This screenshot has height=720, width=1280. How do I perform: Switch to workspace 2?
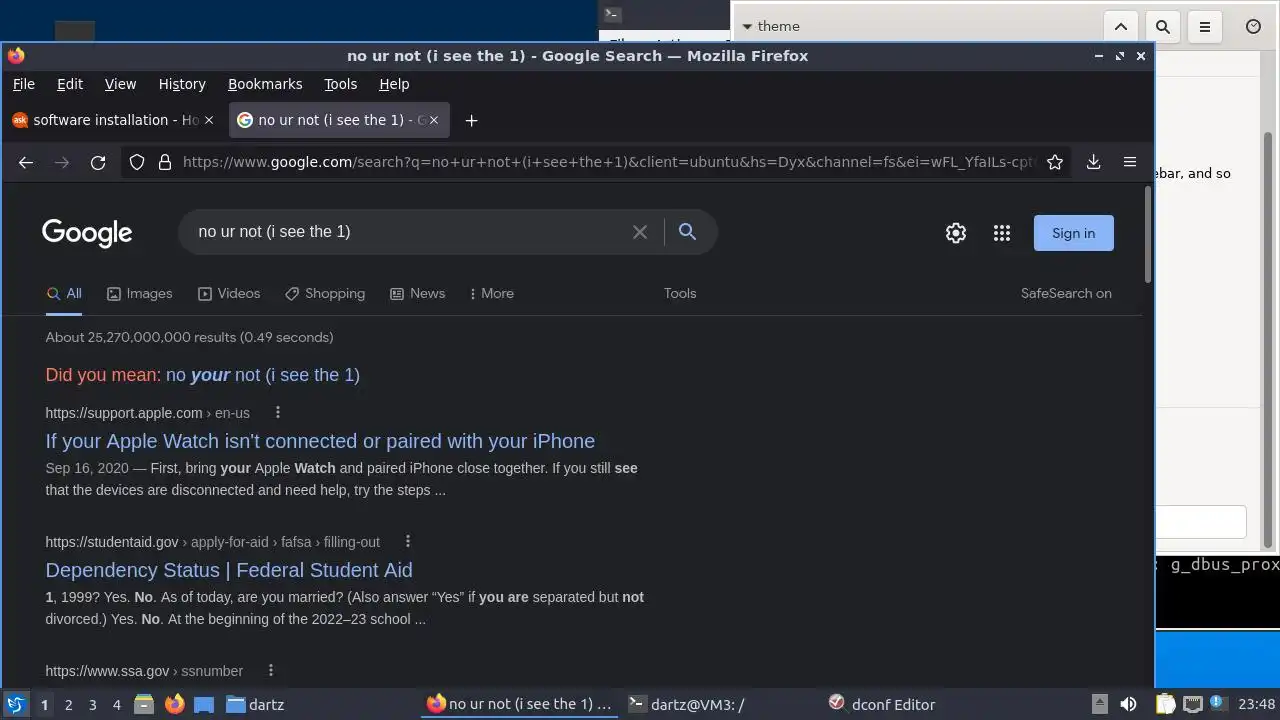pos(68,704)
